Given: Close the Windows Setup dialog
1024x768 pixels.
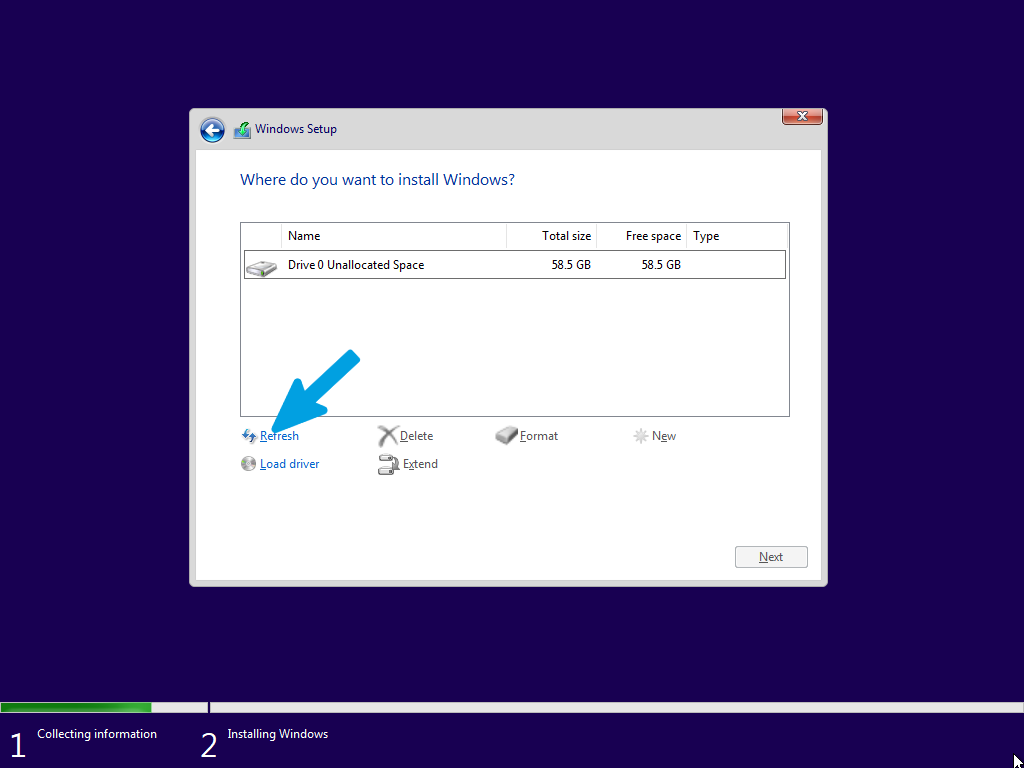Looking at the screenshot, I should (802, 116).
